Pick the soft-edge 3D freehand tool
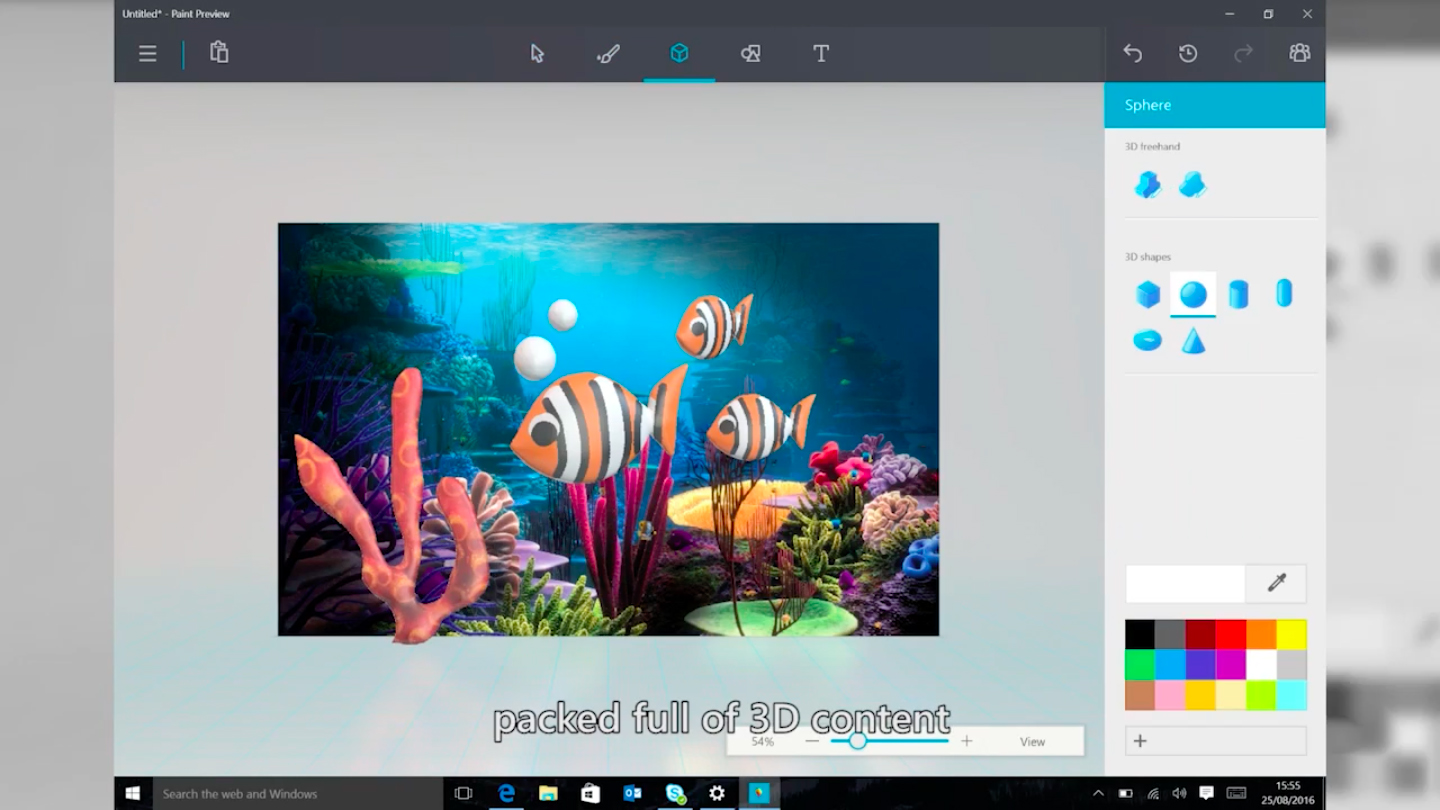The image size is (1440, 810). click(1192, 185)
